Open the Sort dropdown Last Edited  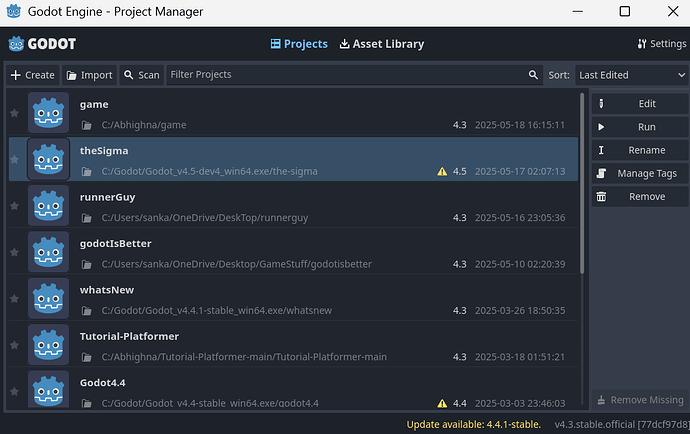tap(631, 75)
